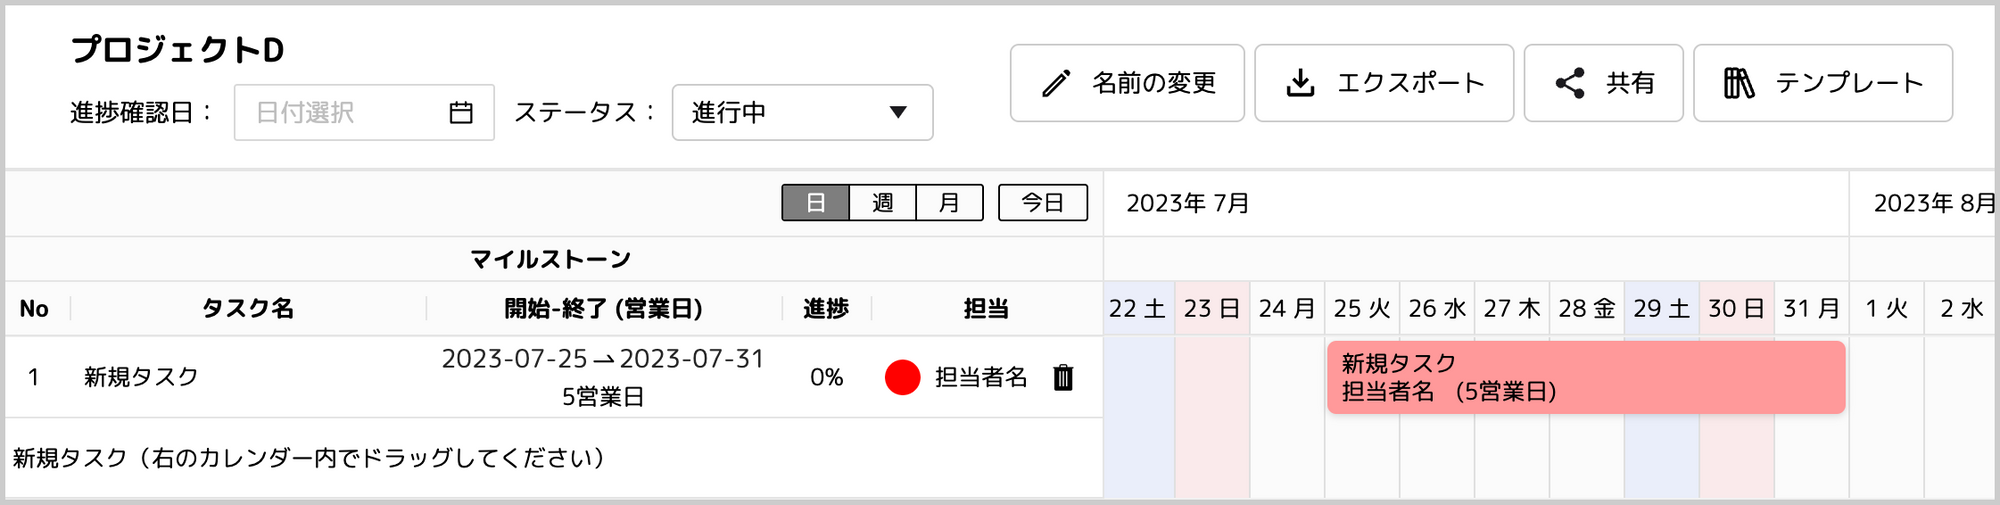Click the 0% progress value

tap(826, 377)
